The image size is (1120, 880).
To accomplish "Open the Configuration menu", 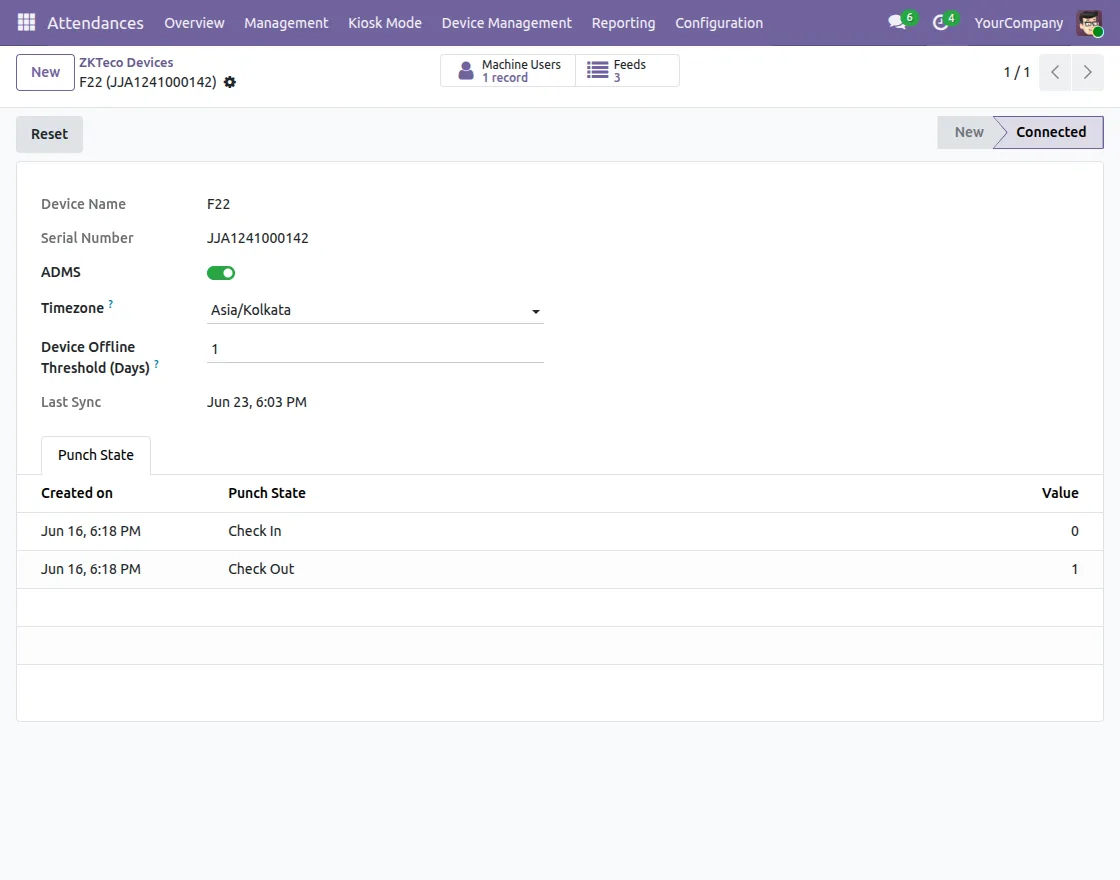I will (x=719, y=23).
